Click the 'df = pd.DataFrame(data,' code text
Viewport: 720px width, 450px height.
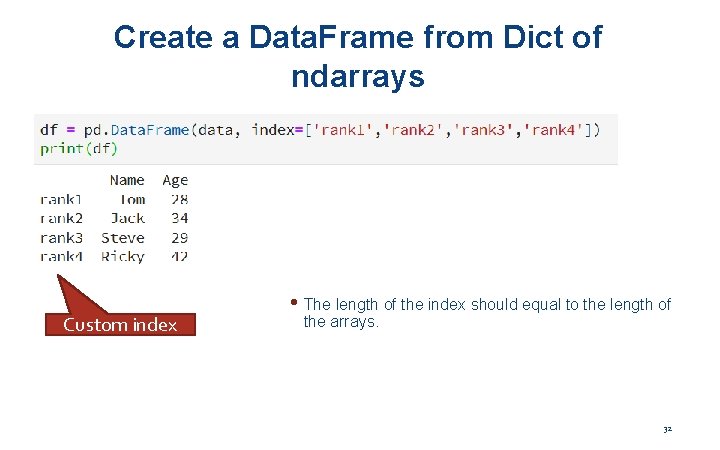(140, 130)
